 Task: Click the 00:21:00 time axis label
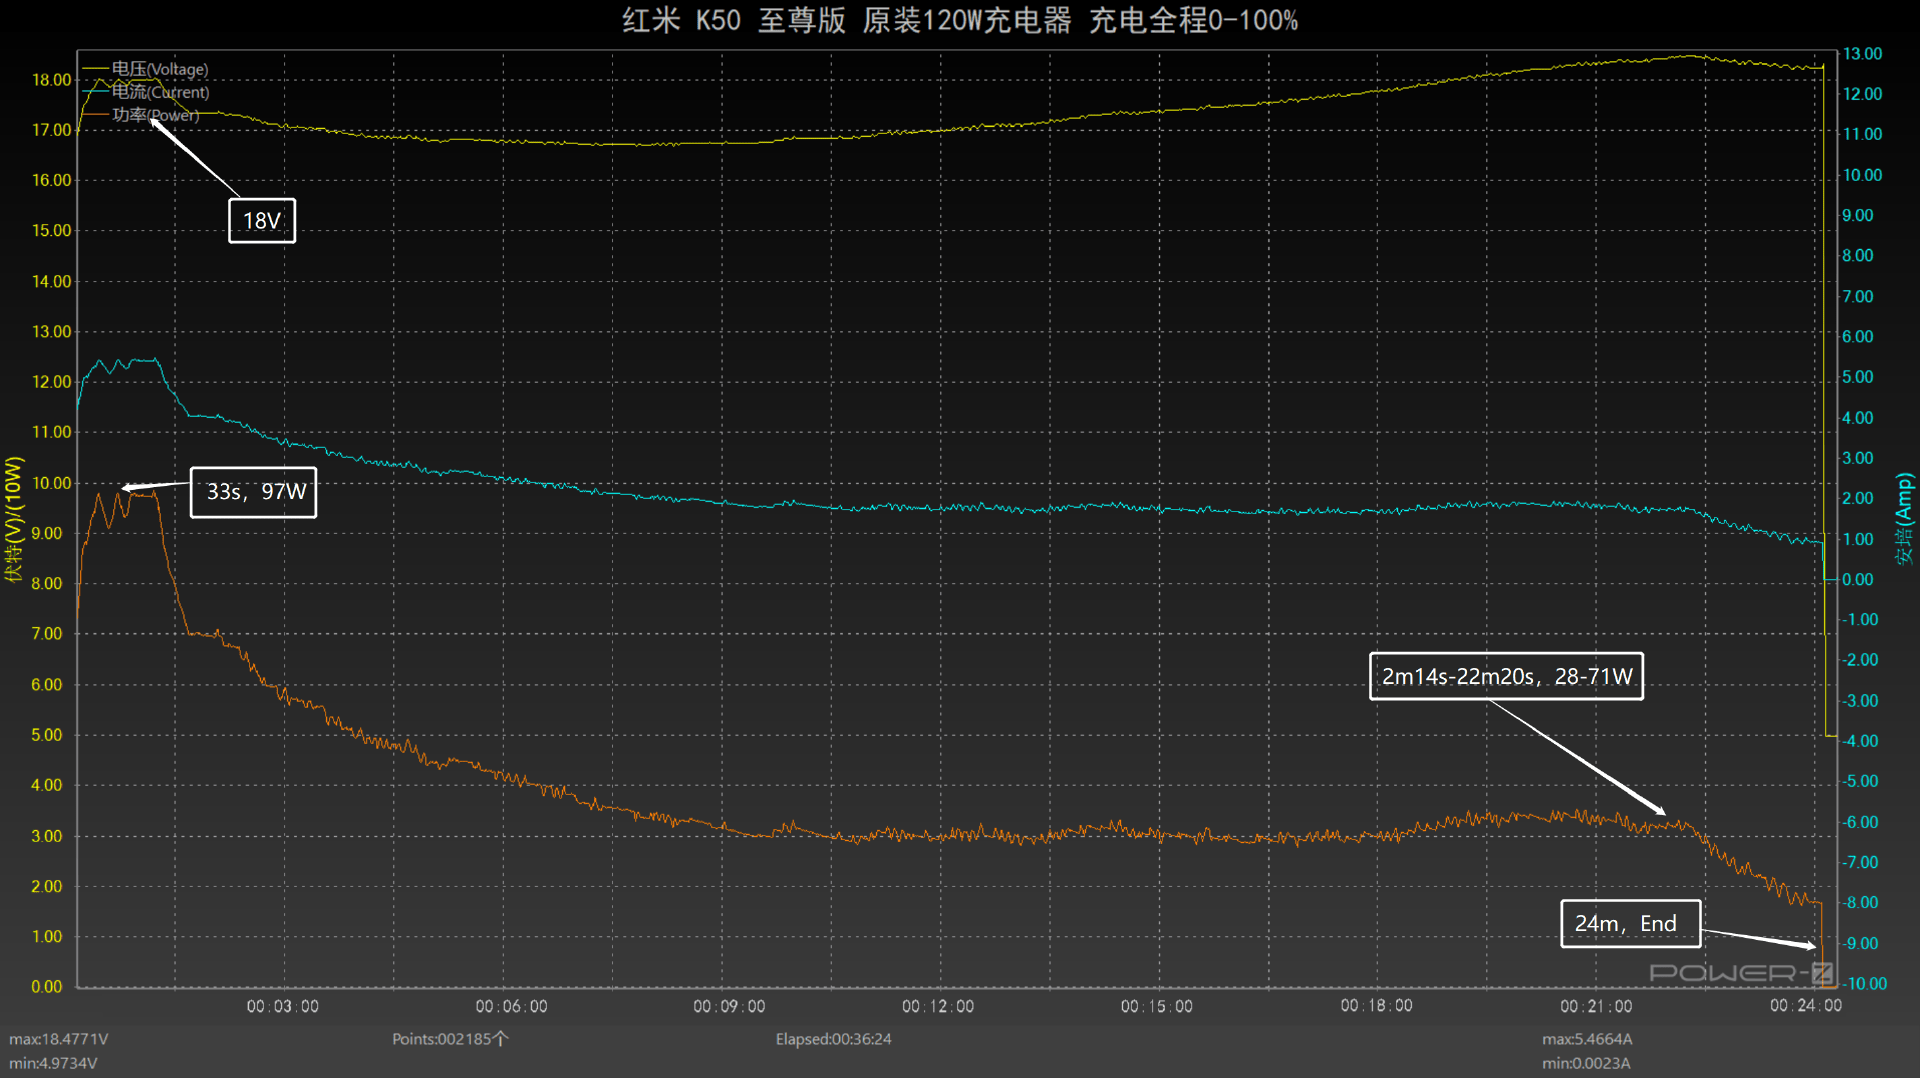1596,1006
